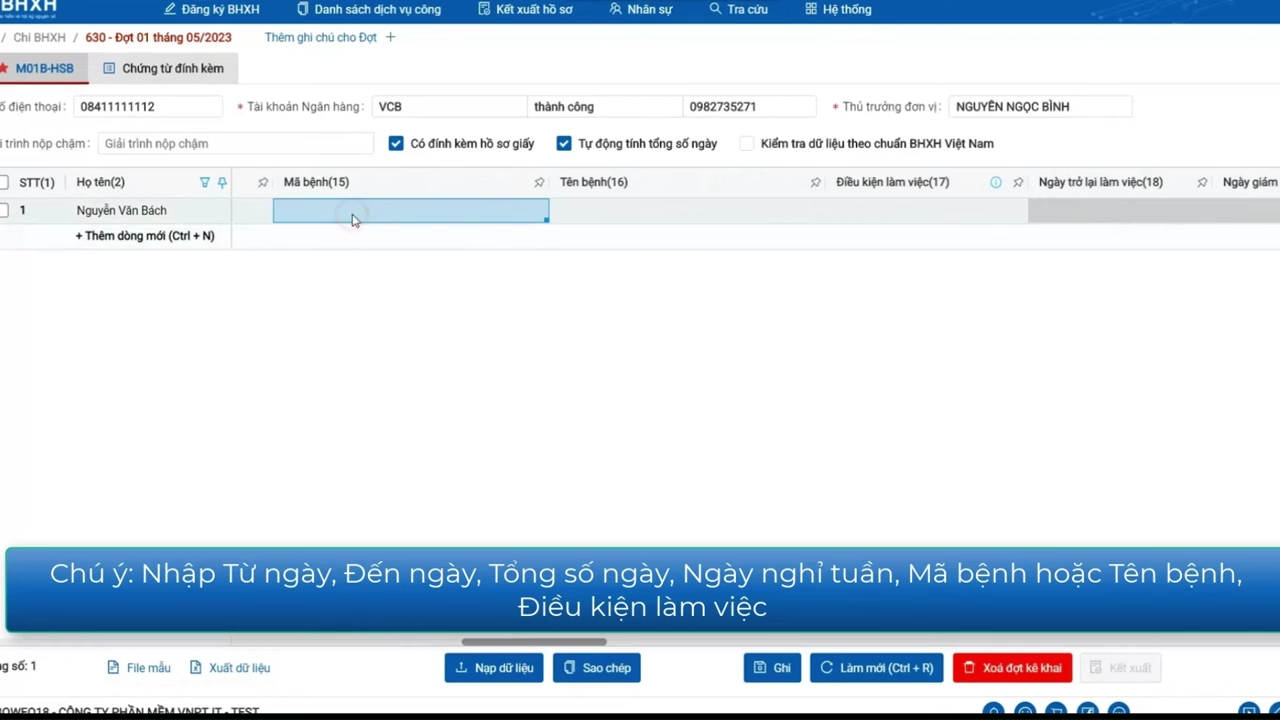Click the filter icon in Họ tên column

click(x=205, y=182)
